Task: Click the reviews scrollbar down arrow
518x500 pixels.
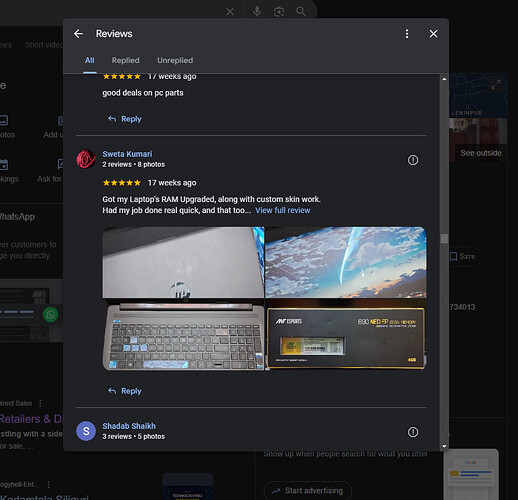Action: 444,446
